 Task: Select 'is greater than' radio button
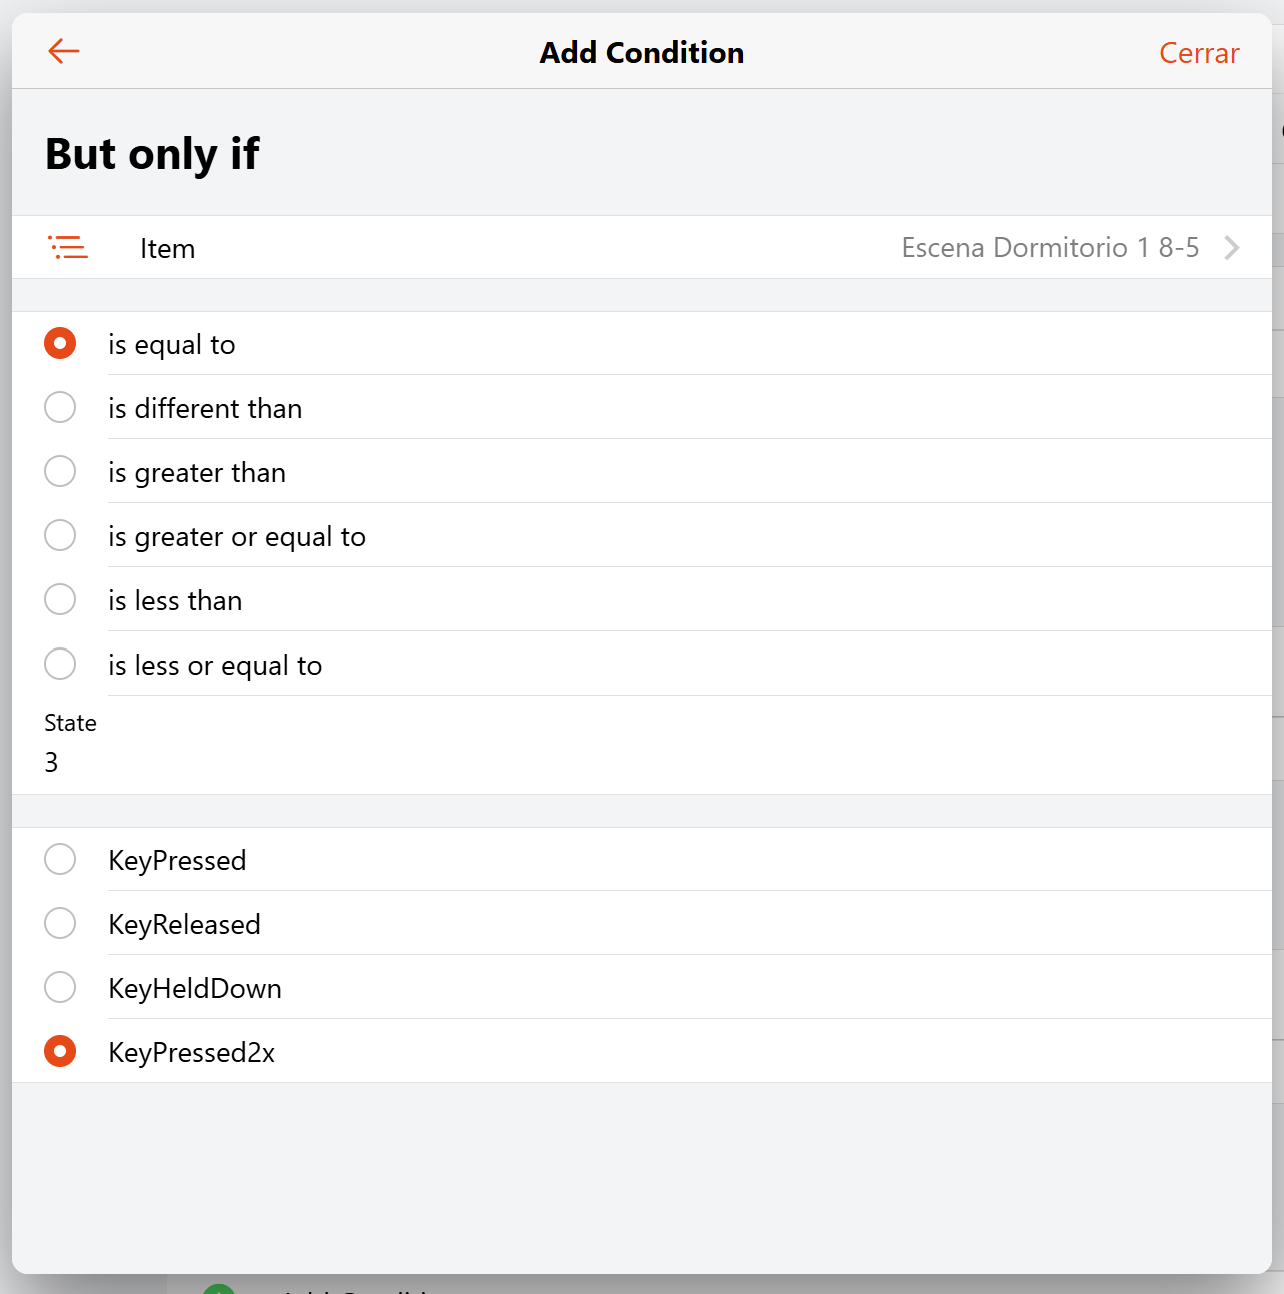pyautogui.click(x=60, y=472)
